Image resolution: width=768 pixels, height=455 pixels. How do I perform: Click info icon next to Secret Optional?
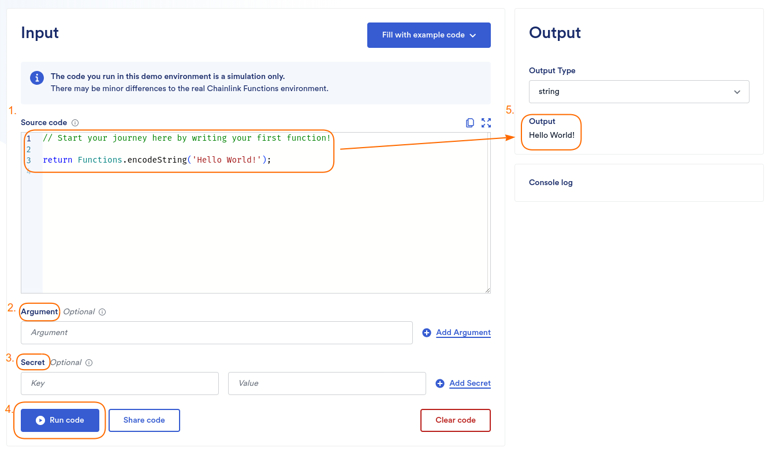click(x=89, y=363)
